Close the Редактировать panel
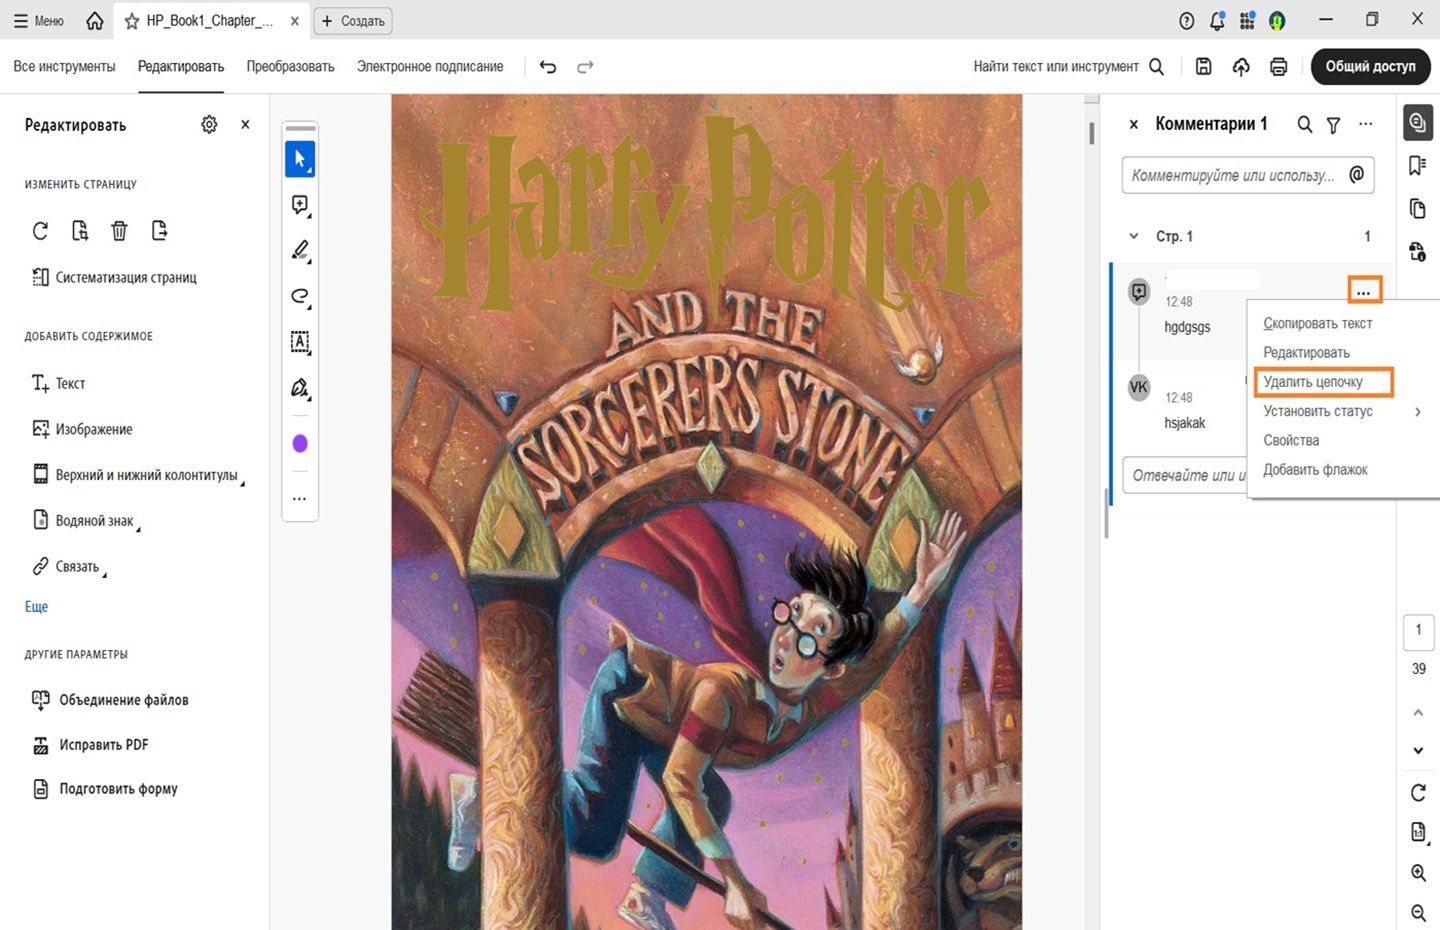The width and height of the screenshot is (1440, 930). 245,125
